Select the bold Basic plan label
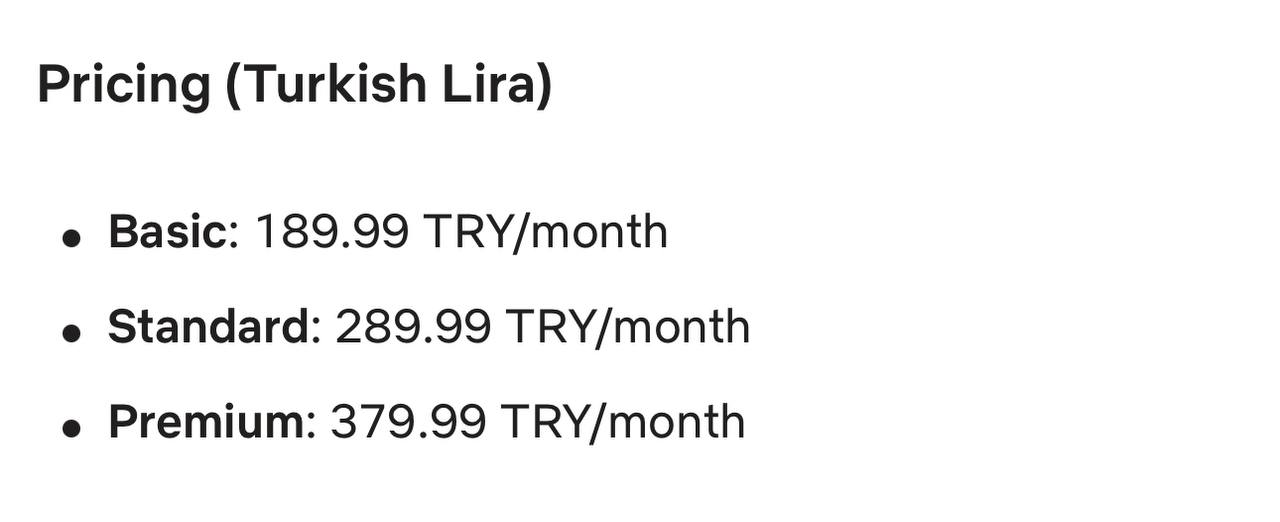This screenshot has width=1280, height=522. pyautogui.click(x=168, y=232)
